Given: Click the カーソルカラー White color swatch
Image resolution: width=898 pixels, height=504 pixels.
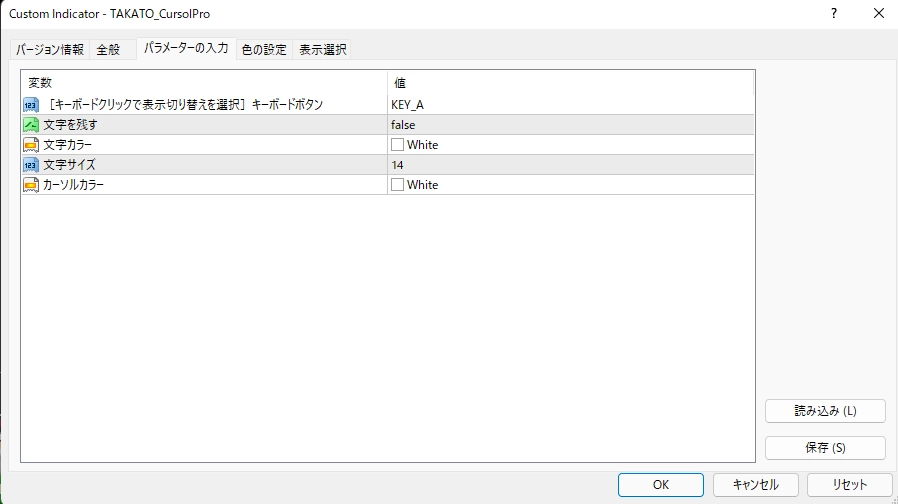Looking at the screenshot, I should tap(398, 184).
